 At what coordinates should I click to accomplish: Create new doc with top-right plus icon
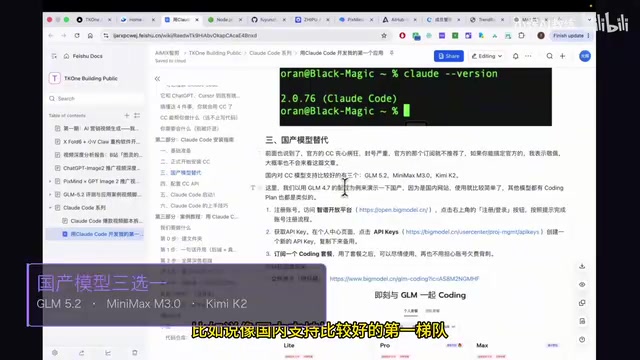coord(562,56)
